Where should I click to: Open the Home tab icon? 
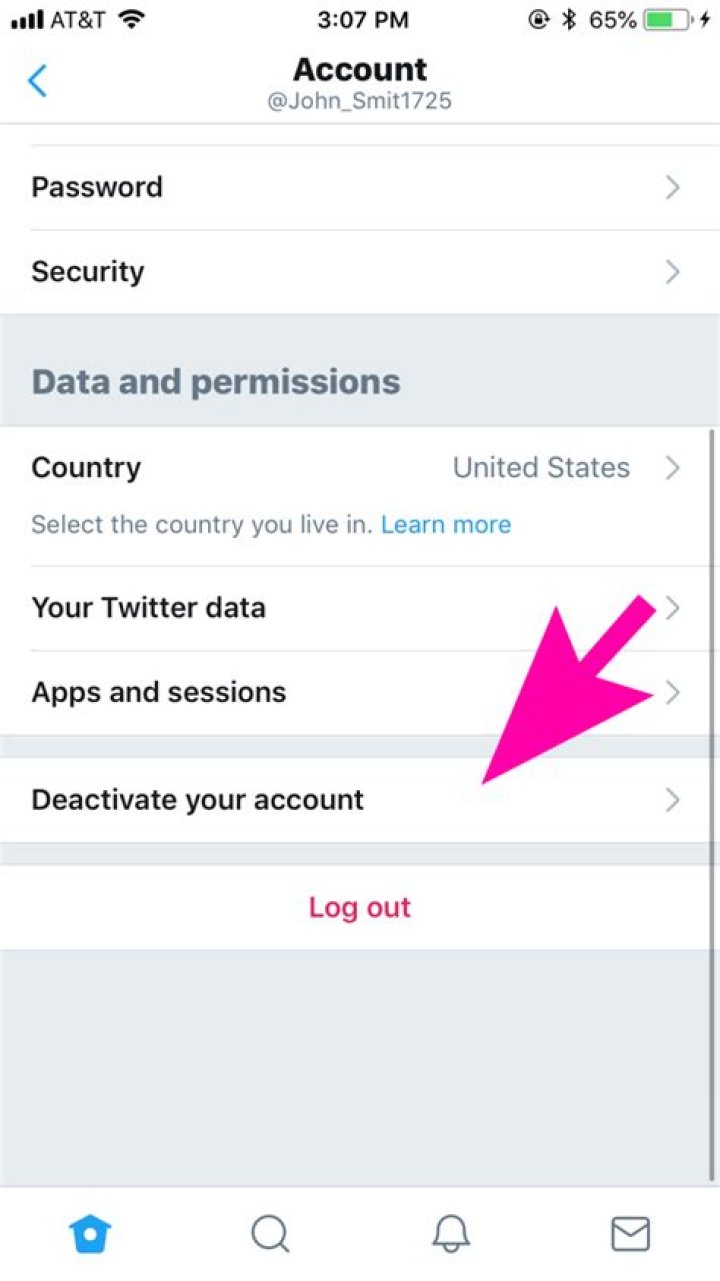90,1234
